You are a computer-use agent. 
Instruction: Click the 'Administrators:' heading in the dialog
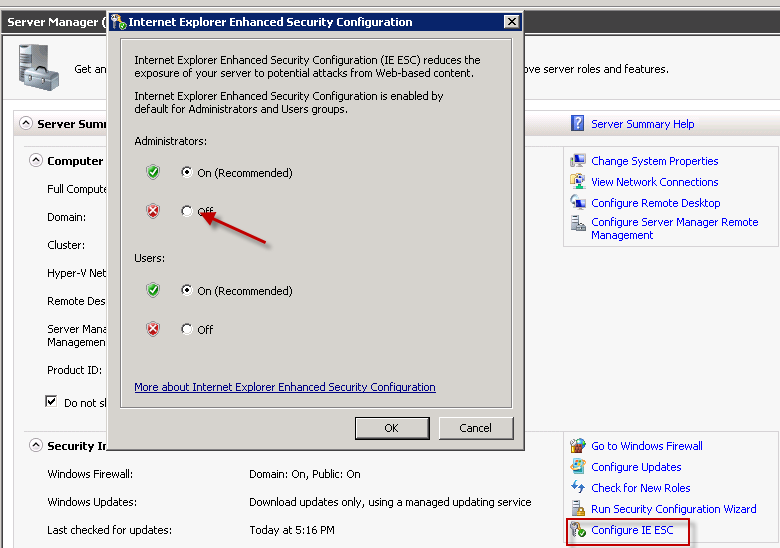point(171,141)
